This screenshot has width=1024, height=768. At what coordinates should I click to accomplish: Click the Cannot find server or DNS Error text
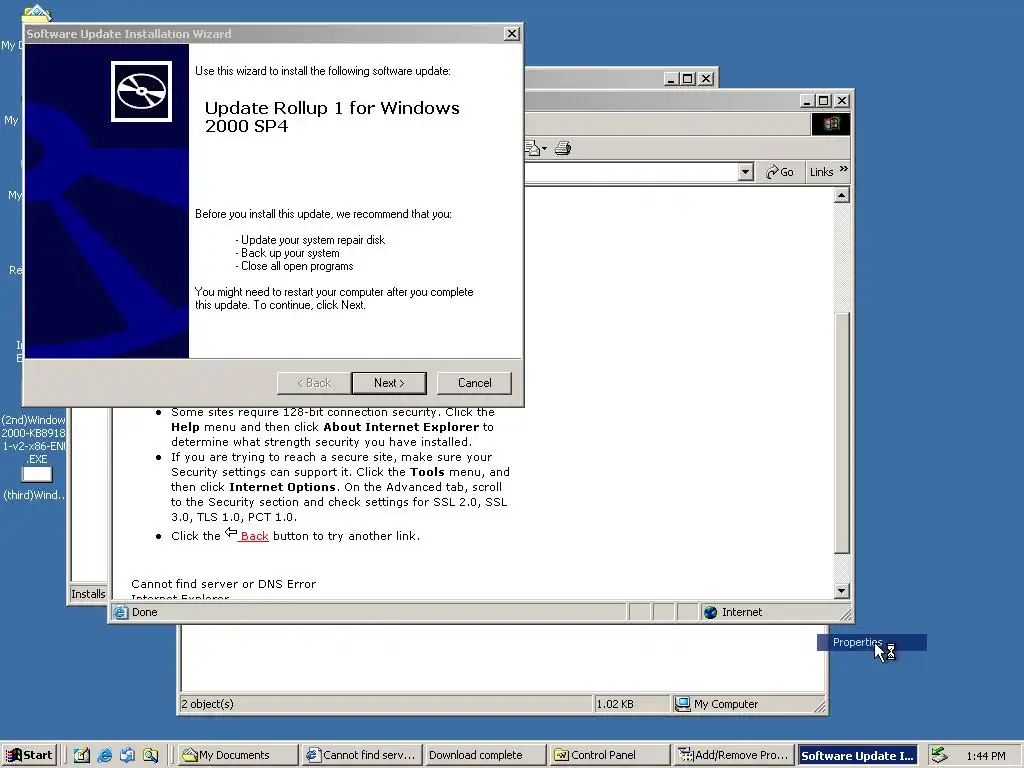pyautogui.click(x=223, y=584)
